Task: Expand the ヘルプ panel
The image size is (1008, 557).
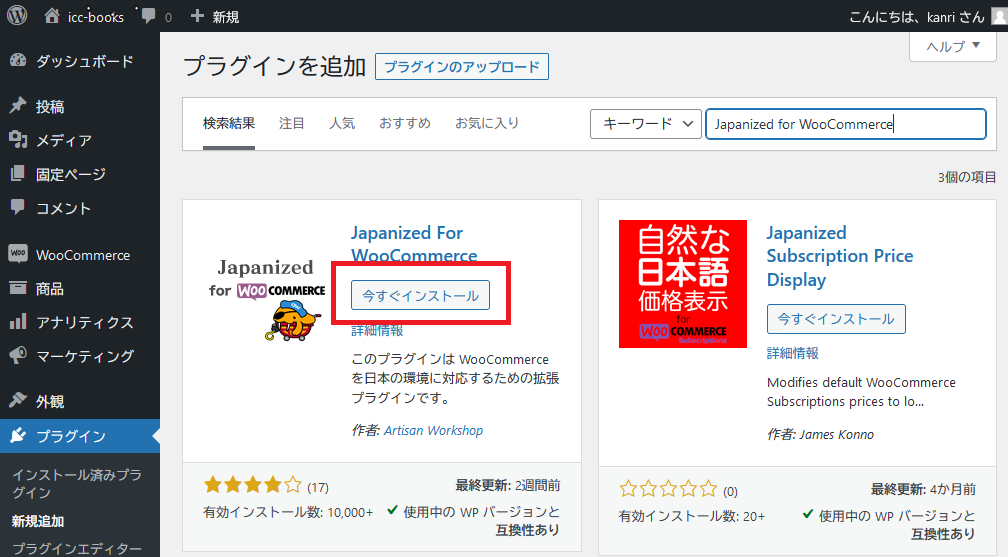Action: point(953,46)
